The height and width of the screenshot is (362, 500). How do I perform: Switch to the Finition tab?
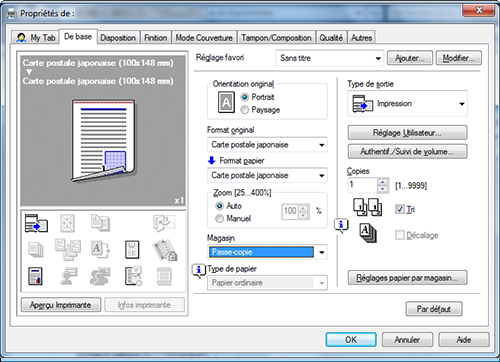tap(156, 38)
